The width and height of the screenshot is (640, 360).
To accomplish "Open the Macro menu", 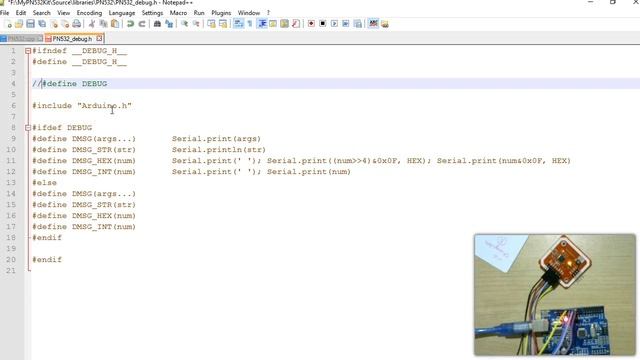I will [x=178, y=13].
